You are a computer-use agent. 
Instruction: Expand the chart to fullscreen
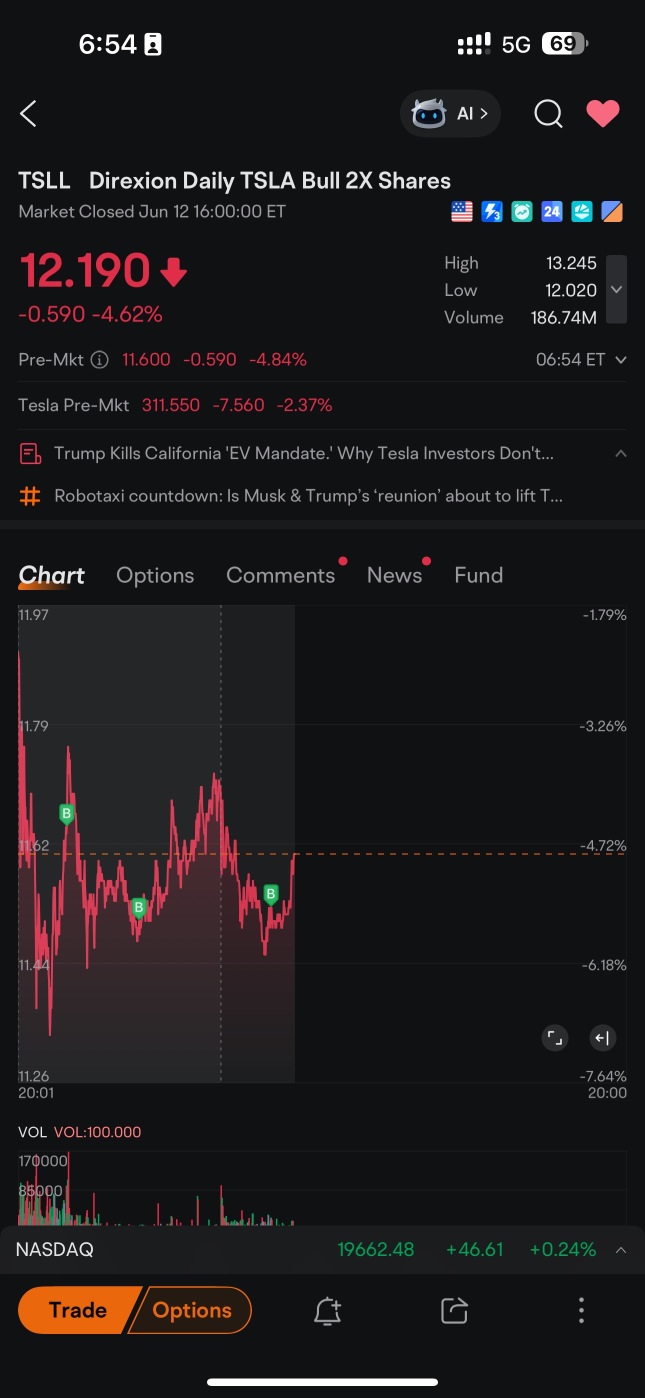(x=555, y=1038)
